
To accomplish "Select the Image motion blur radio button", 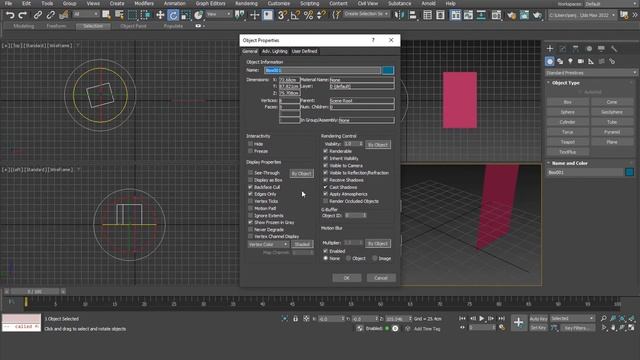I will [374, 258].
